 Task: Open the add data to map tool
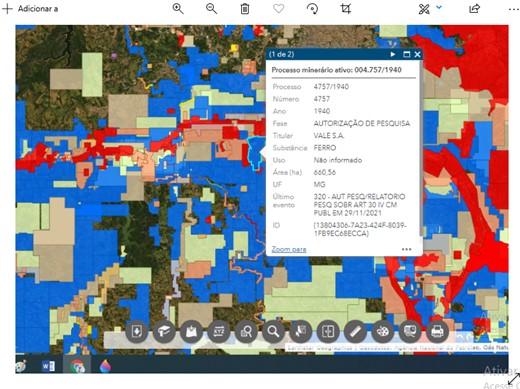coord(191,331)
